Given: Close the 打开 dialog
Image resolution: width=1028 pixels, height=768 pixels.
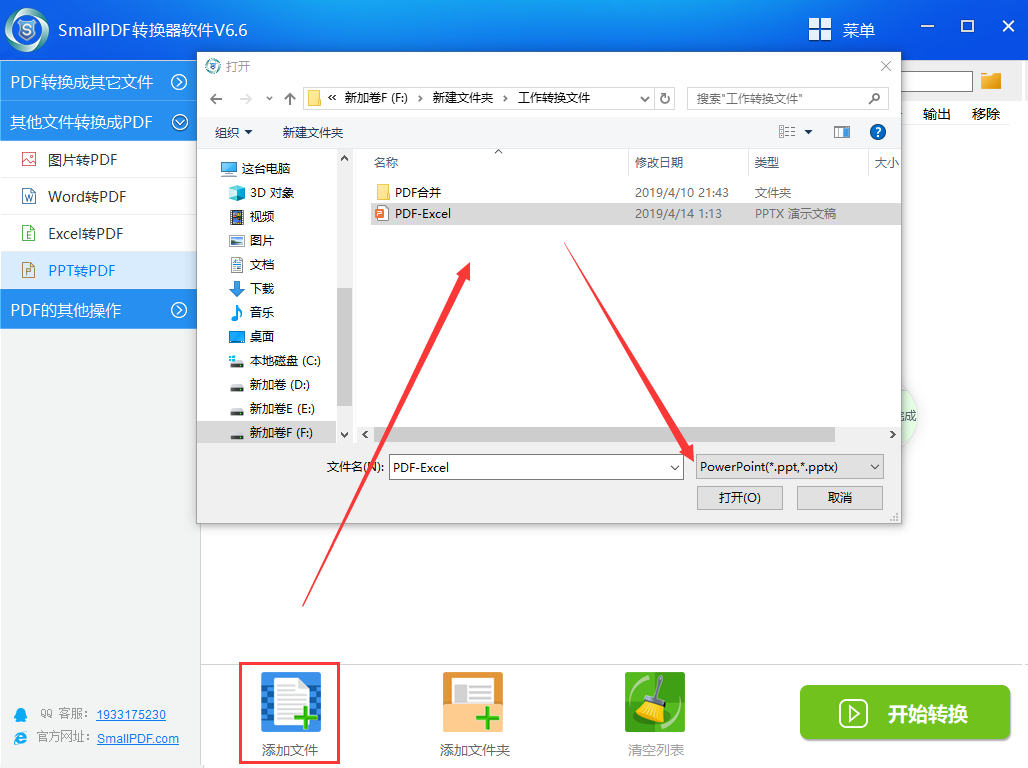Looking at the screenshot, I should pos(886,66).
